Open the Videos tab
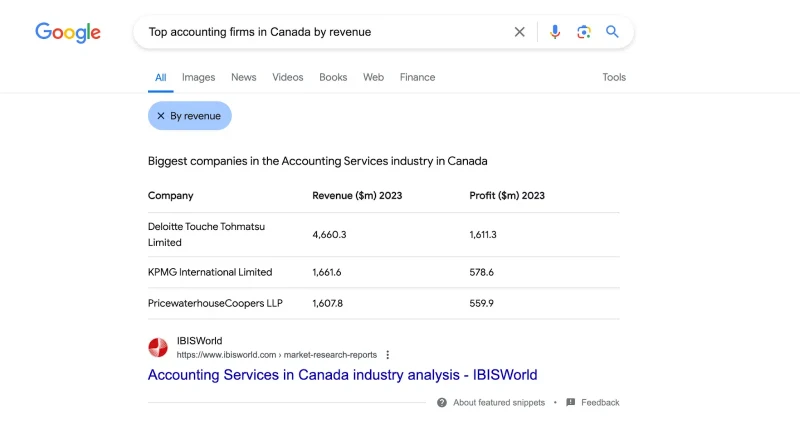 pos(288,78)
